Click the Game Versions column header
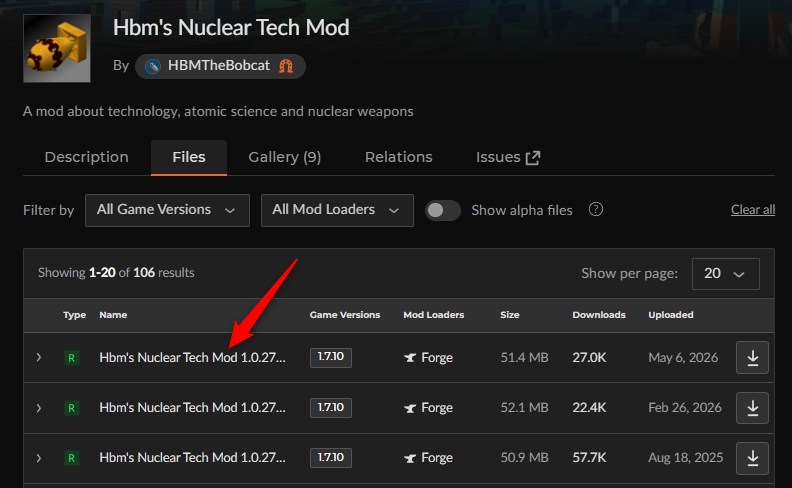 click(345, 315)
